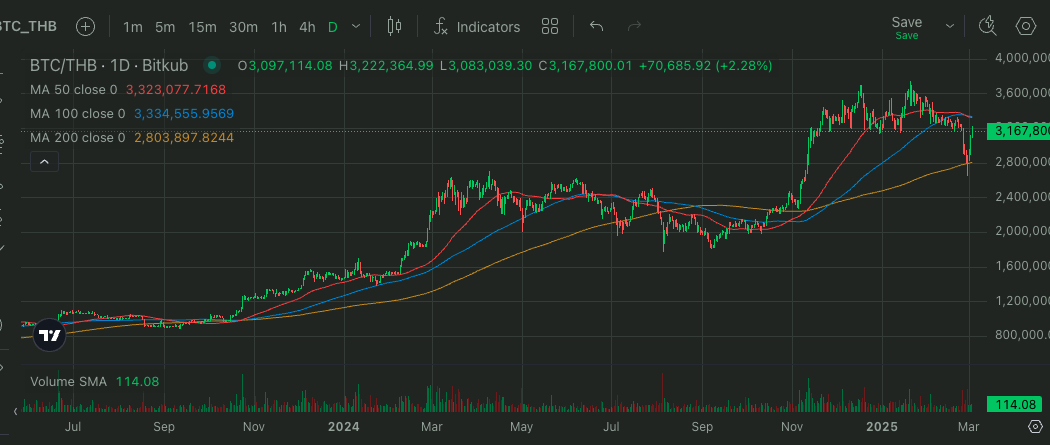Open Indicators dialog
The height and width of the screenshot is (445, 1050).
coord(477,27)
